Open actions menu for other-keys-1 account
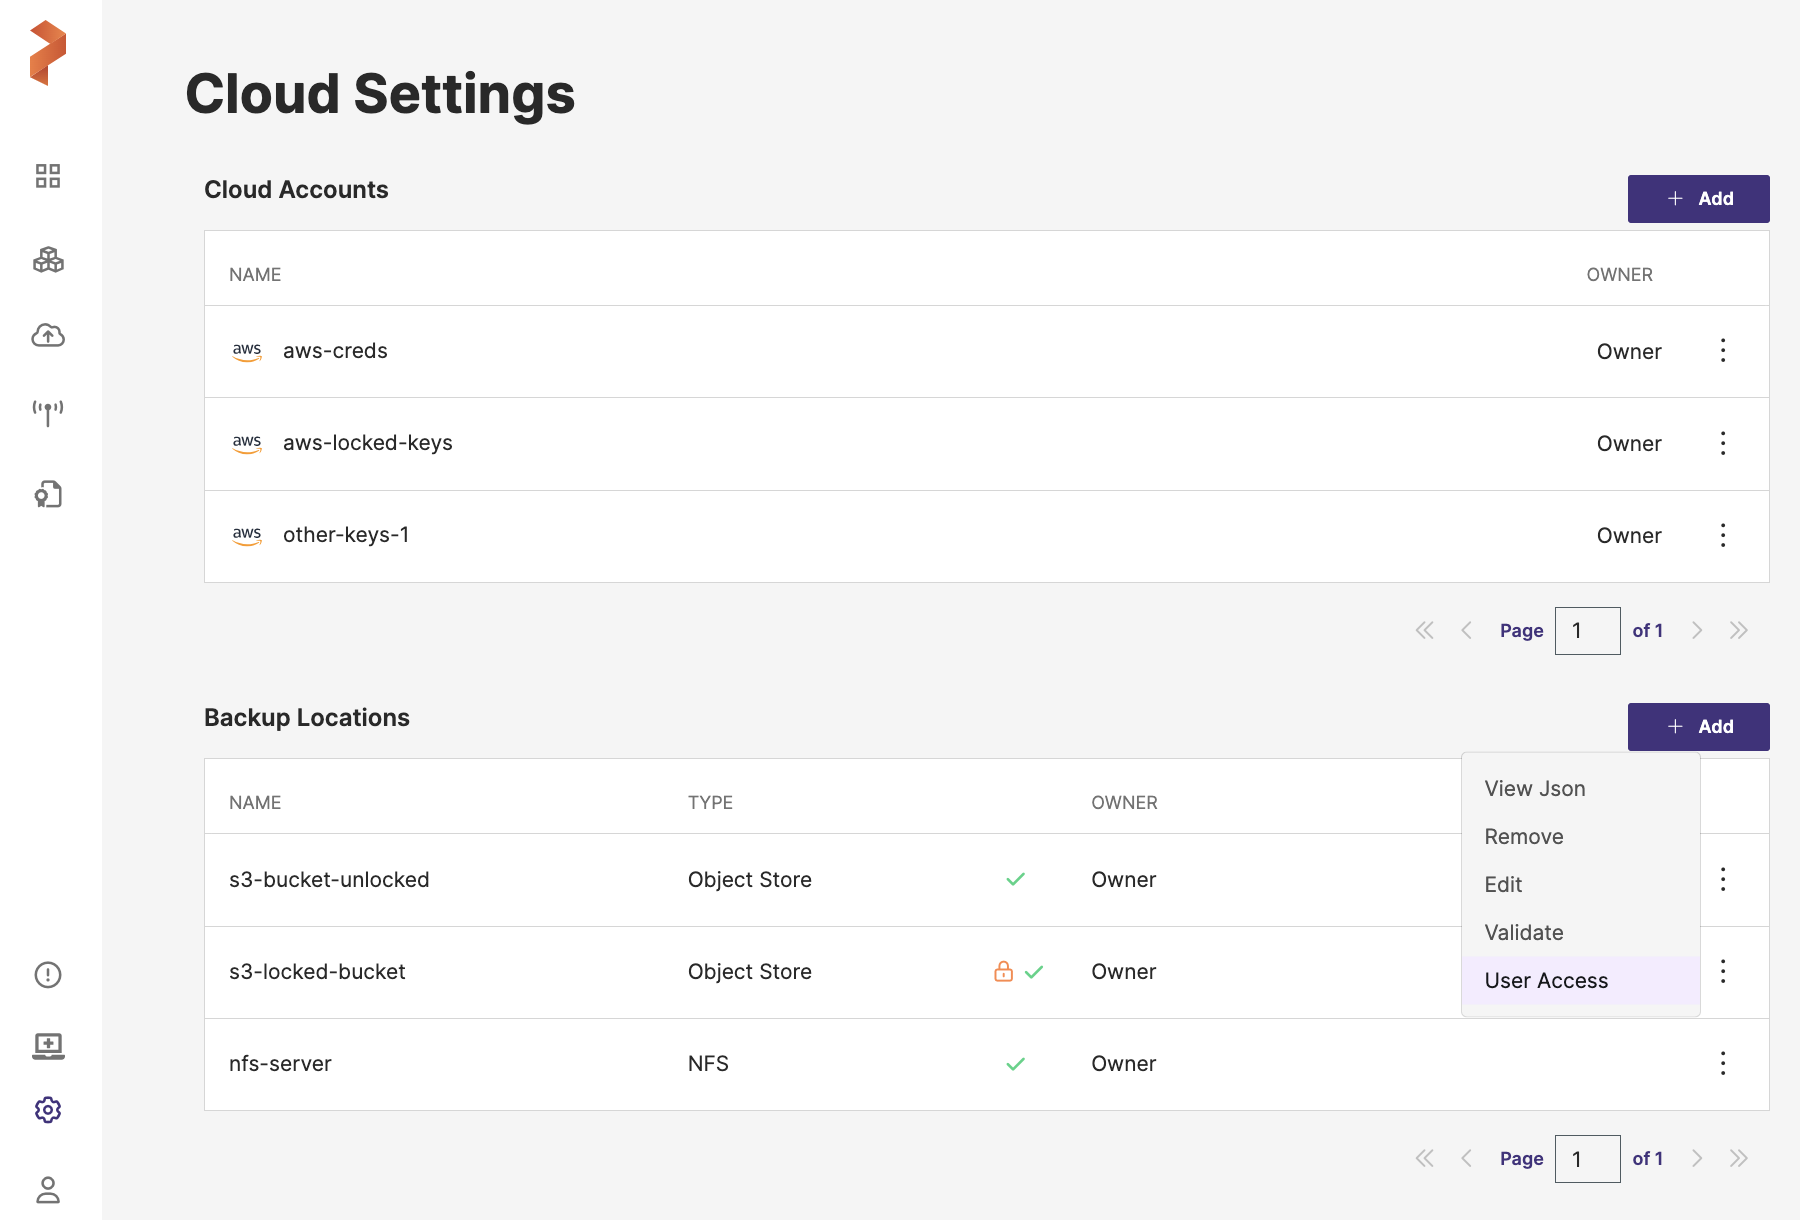1800x1220 pixels. tap(1723, 535)
